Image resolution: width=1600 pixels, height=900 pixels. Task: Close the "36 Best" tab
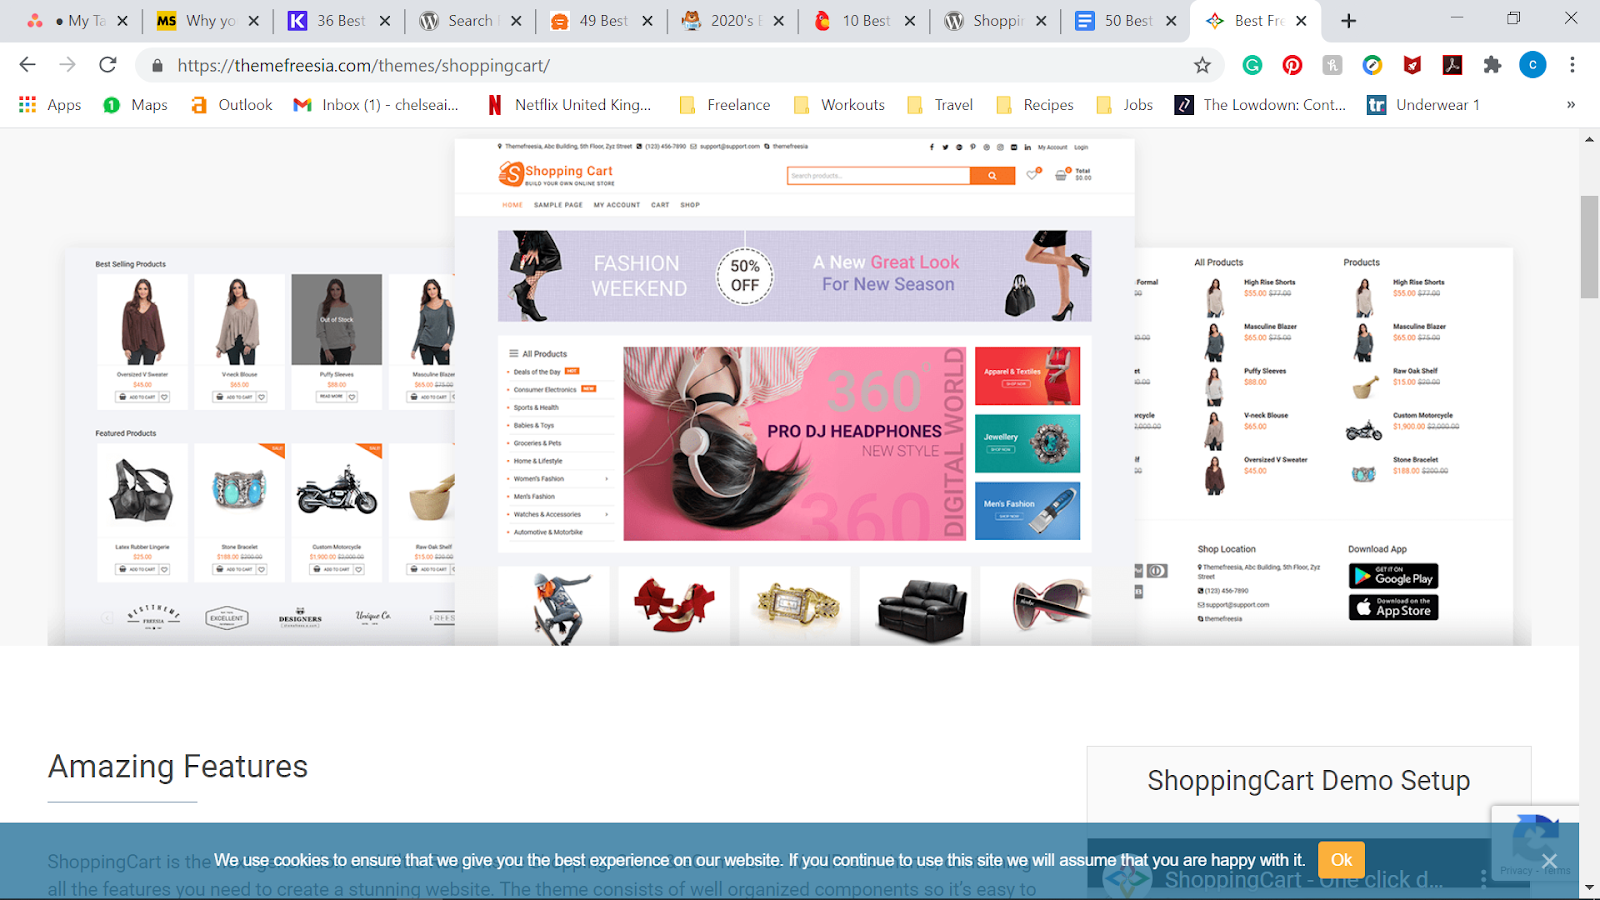pos(385,21)
